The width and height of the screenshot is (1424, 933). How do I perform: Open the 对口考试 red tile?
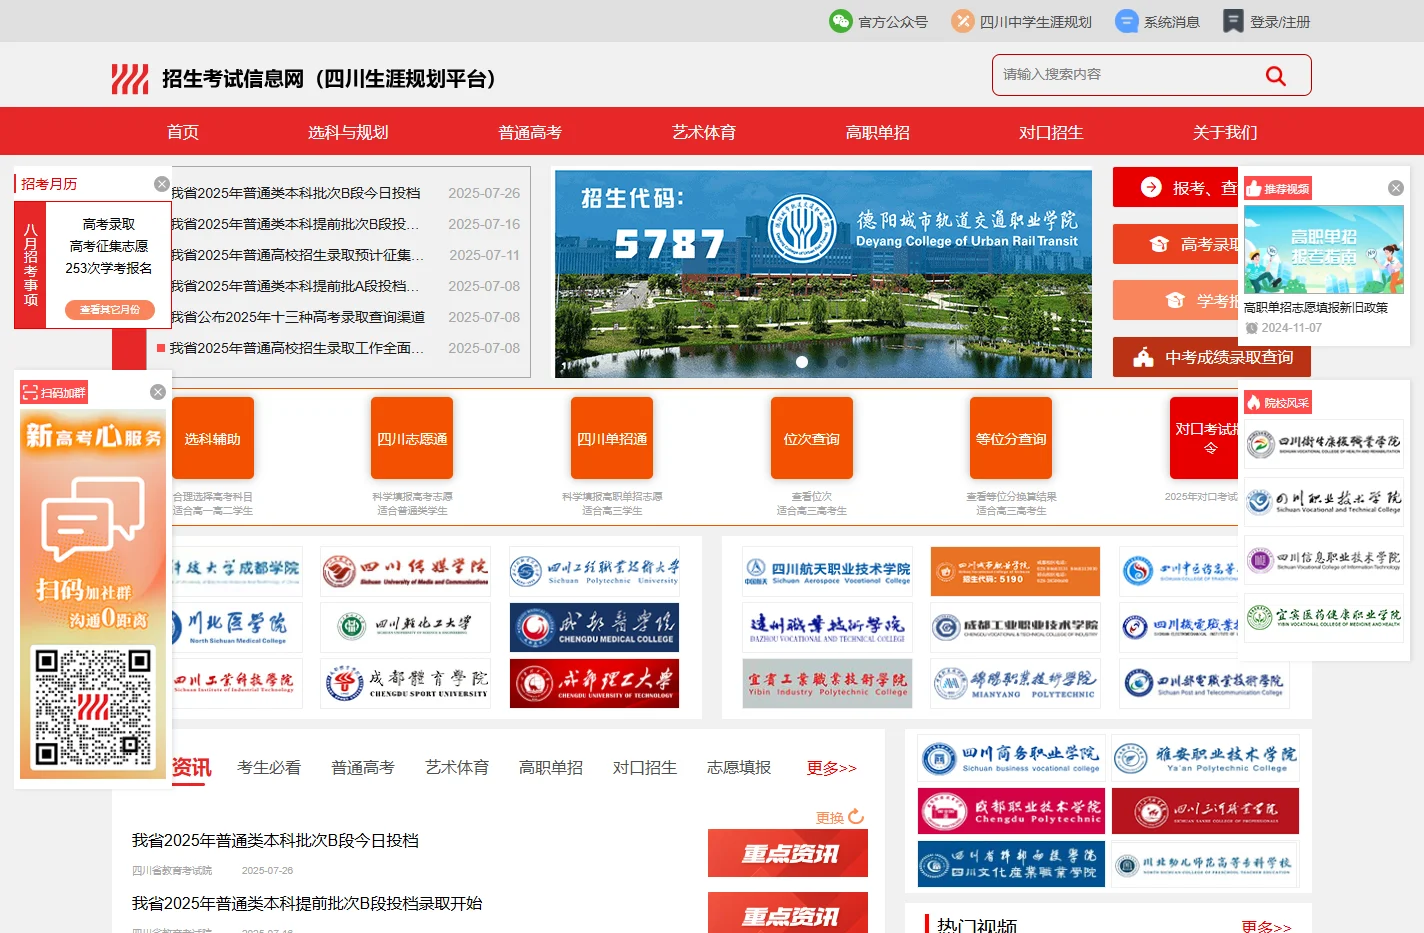1205,438
